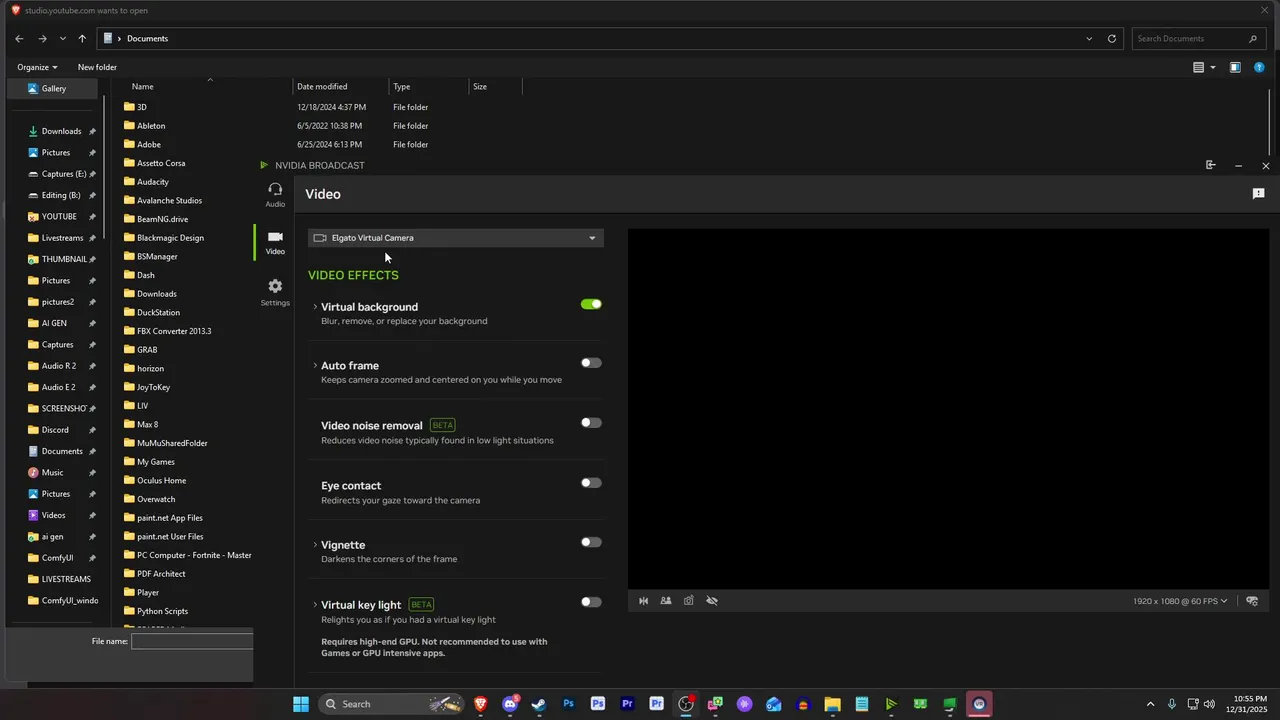Expand the Virtual key light options chevron
The height and width of the screenshot is (720, 1280).
tap(315, 605)
